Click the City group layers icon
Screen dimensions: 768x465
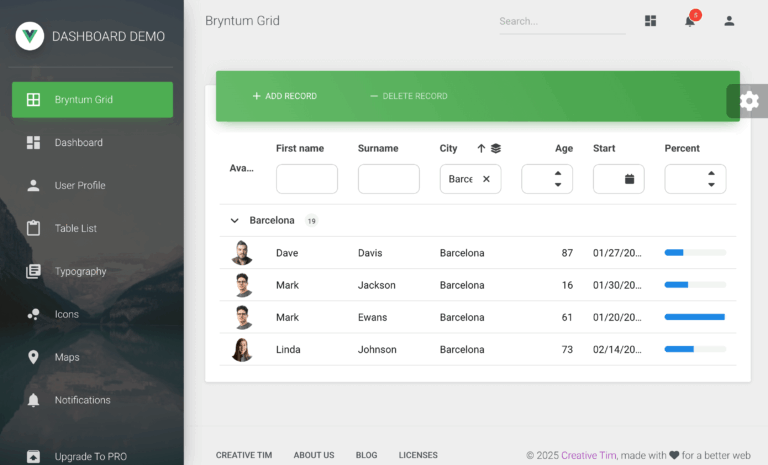point(496,148)
